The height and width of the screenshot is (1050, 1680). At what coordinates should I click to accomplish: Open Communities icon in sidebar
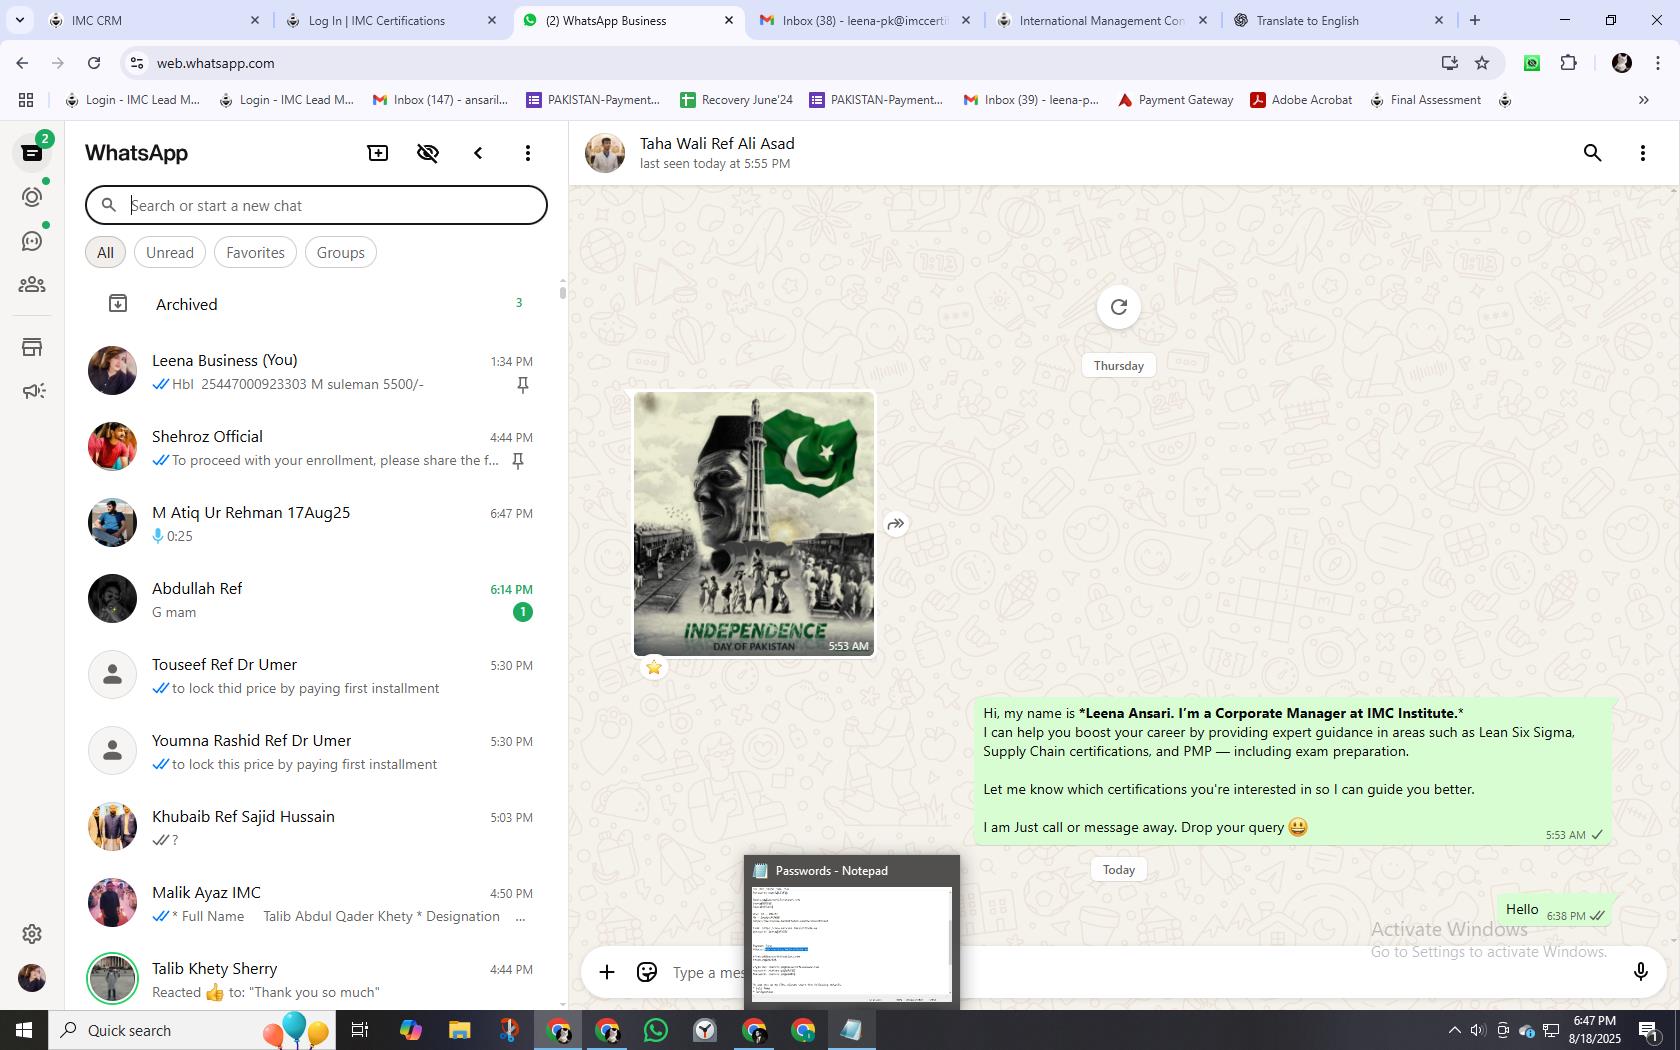tap(32, 285)
